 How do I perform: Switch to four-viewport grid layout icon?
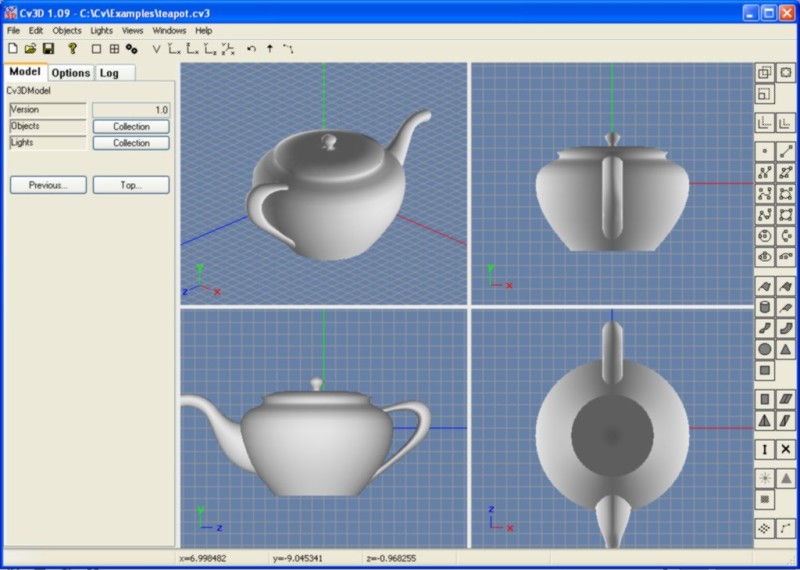114,49
